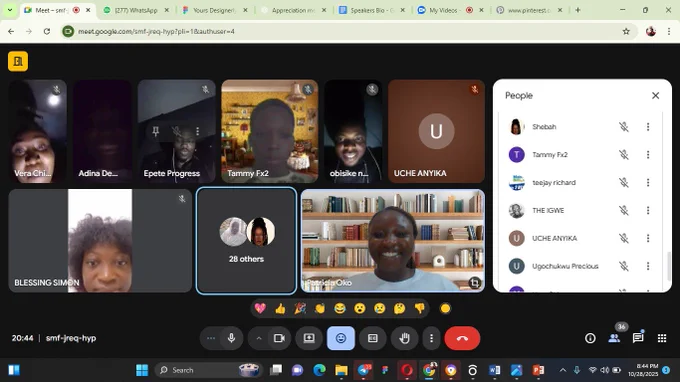Reload the Meet page
680x382 pixels.
point(47,31)
